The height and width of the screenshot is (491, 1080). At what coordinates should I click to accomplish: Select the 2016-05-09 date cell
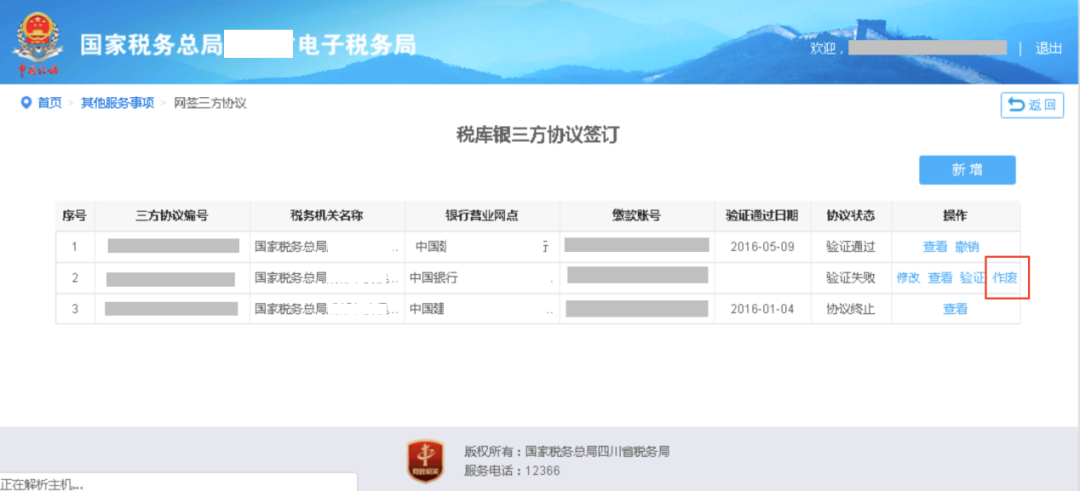tap(762, 247)
